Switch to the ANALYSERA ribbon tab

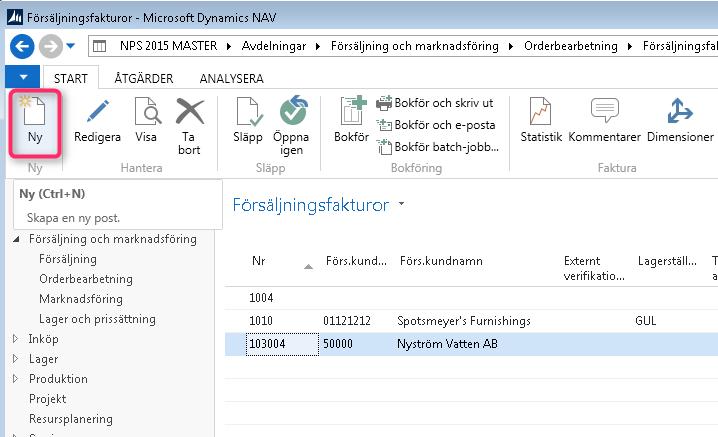(x=231, y=78)
